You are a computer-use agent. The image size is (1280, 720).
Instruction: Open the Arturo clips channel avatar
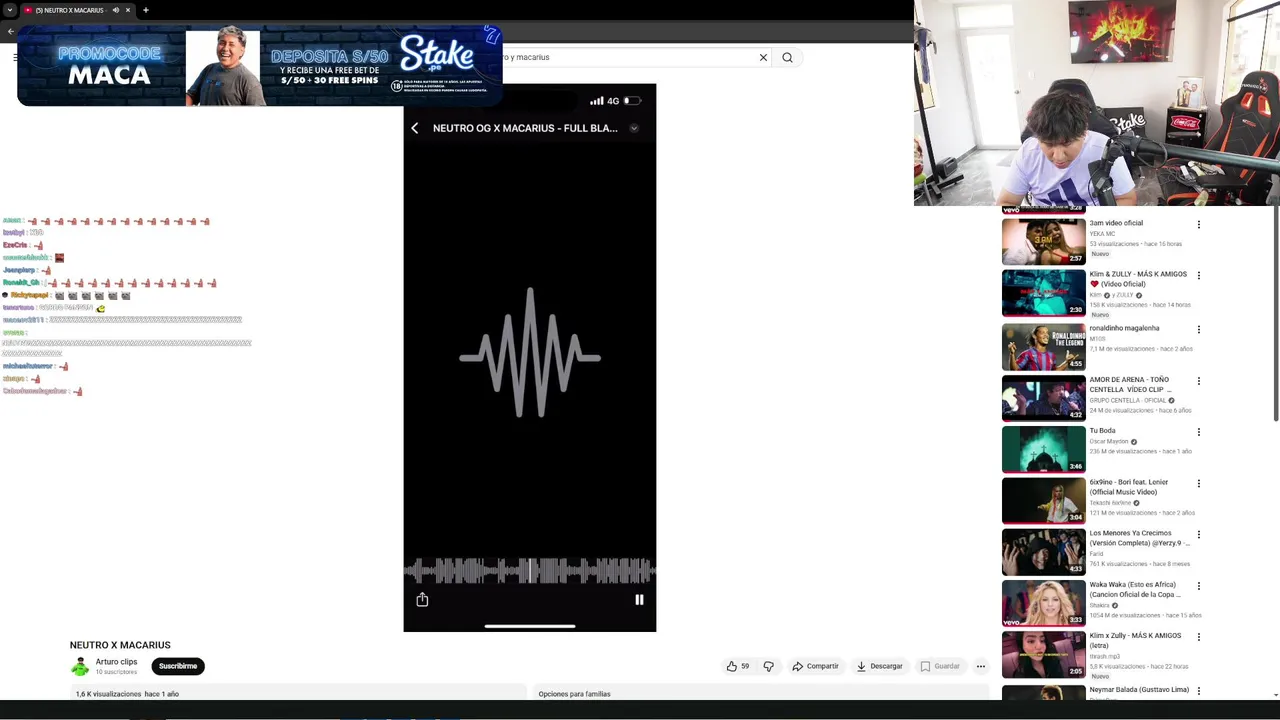(x=80, y=667)
